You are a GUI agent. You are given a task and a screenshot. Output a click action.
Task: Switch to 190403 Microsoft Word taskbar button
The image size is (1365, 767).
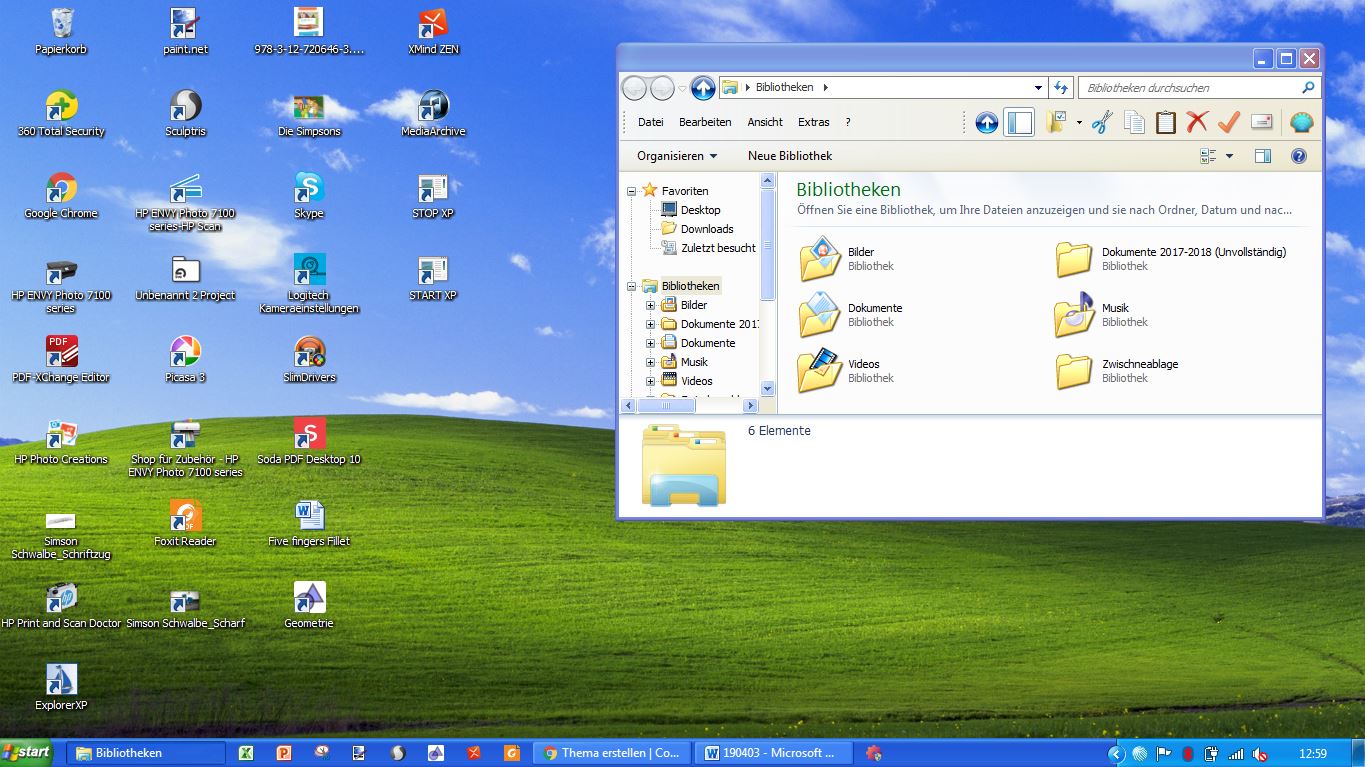[774, 753]
